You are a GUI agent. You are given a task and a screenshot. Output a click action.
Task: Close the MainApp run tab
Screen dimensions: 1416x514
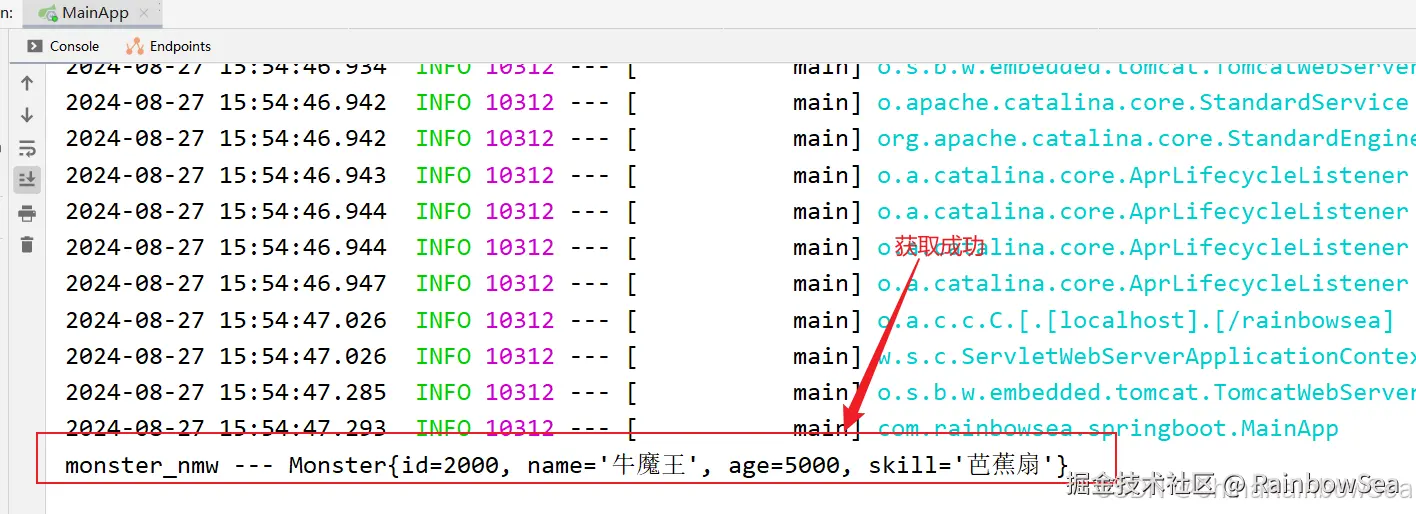144,14
